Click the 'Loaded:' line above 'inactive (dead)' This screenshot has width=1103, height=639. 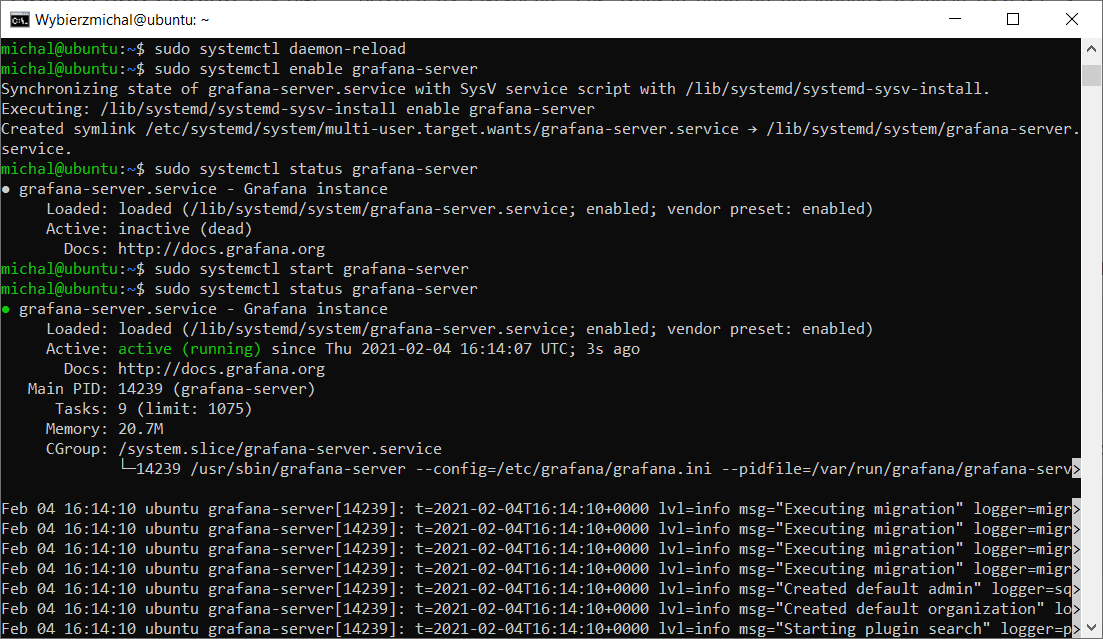pyautogui.click(x=459, y=209)
